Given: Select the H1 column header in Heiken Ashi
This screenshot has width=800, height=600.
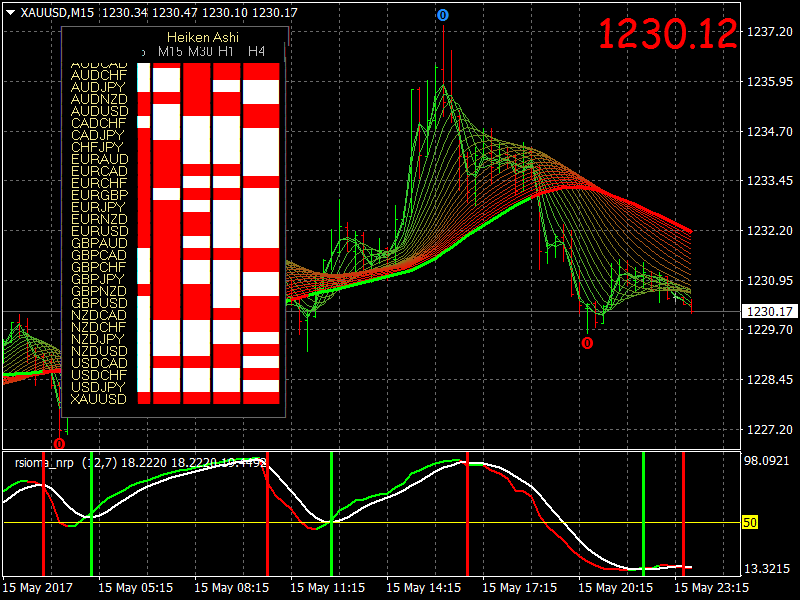Looking at the screenshot, I should tap(226, 52).
